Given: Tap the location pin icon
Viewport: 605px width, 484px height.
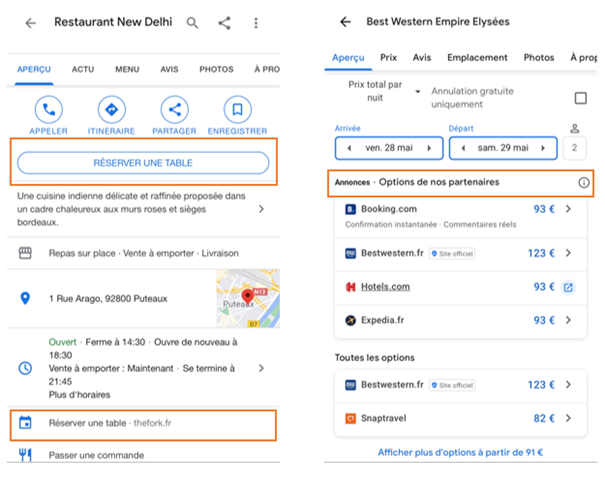Looking at the screenshot, I should pyautogui.click(x=25, y=298).
